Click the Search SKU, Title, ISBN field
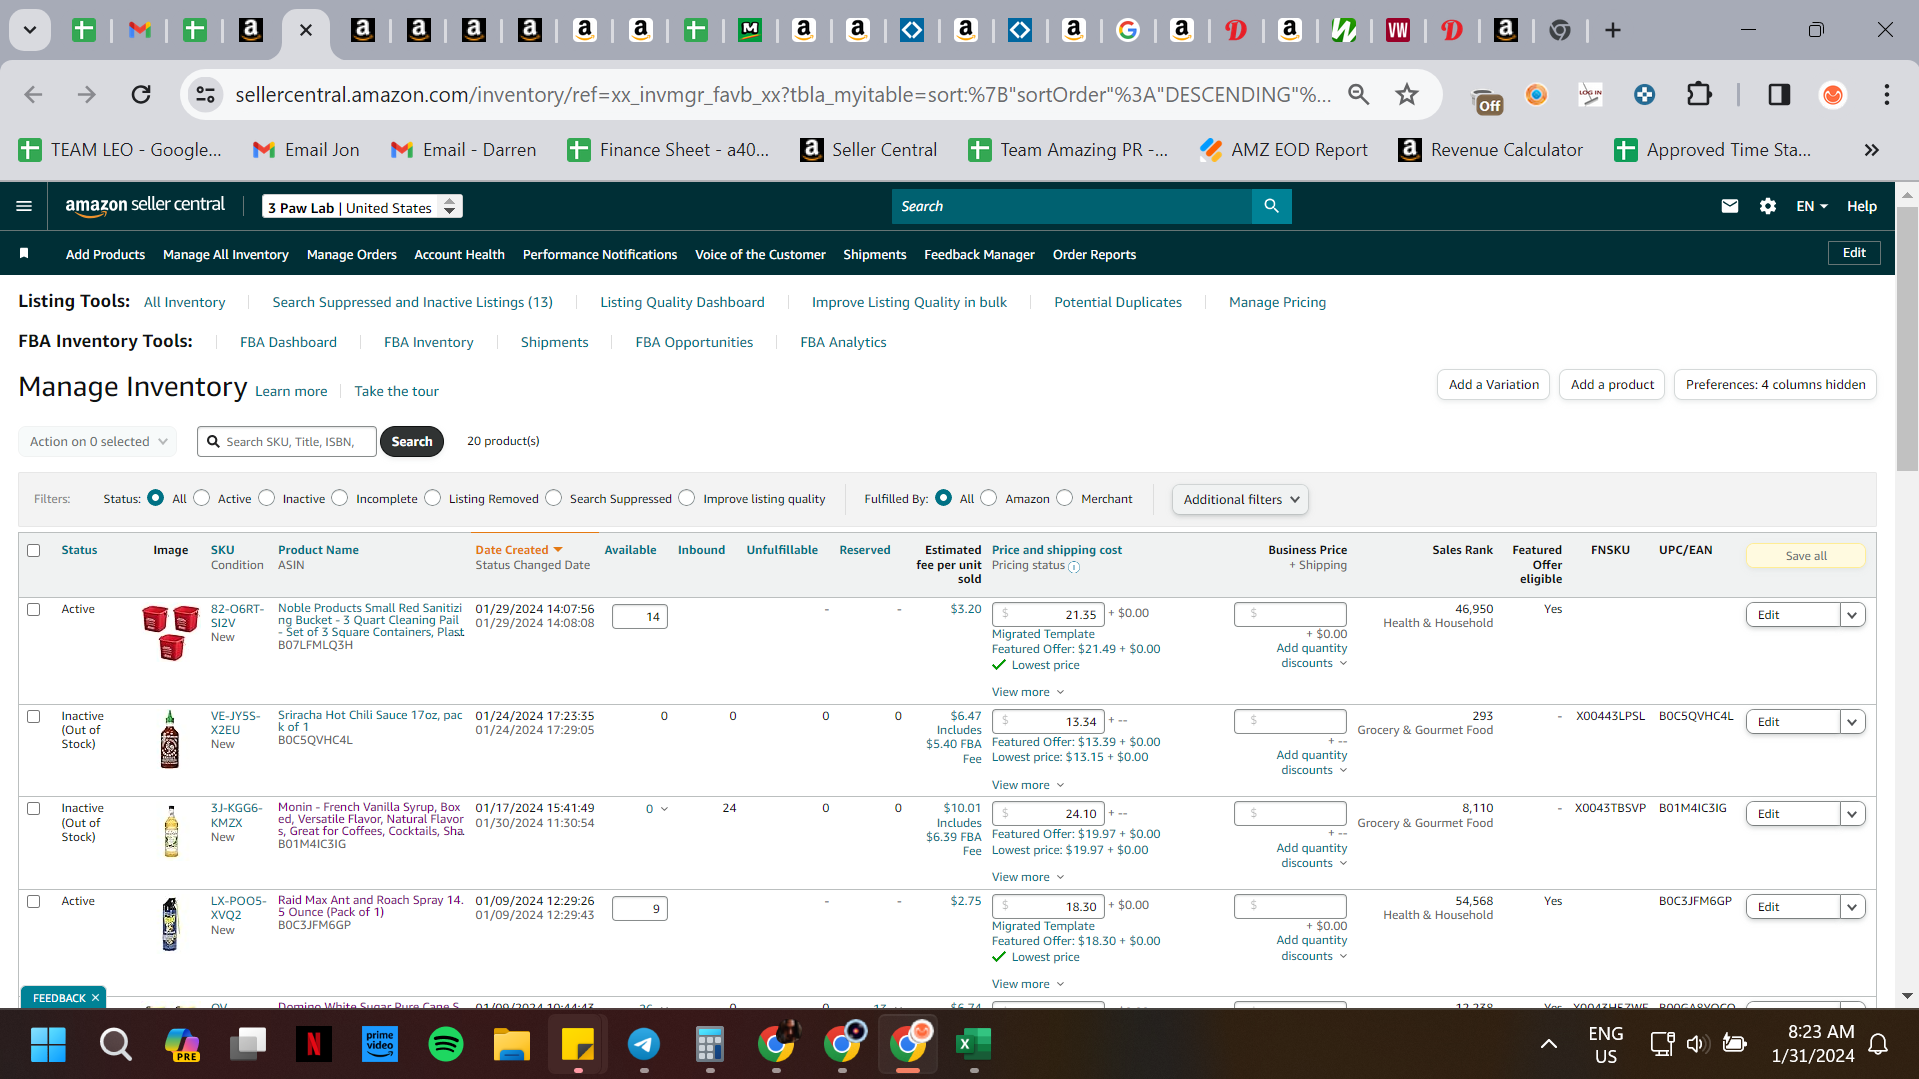 tap(287, 441)
